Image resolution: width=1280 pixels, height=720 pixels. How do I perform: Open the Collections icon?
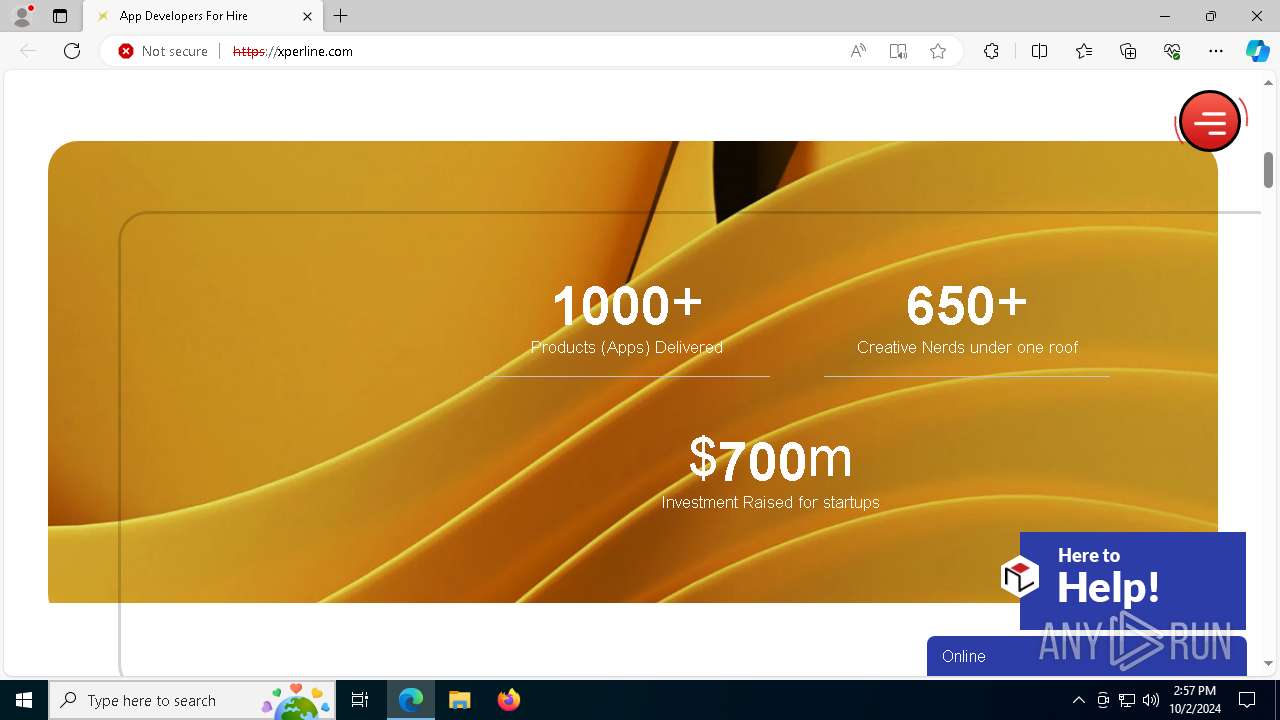pos(1128,51)
